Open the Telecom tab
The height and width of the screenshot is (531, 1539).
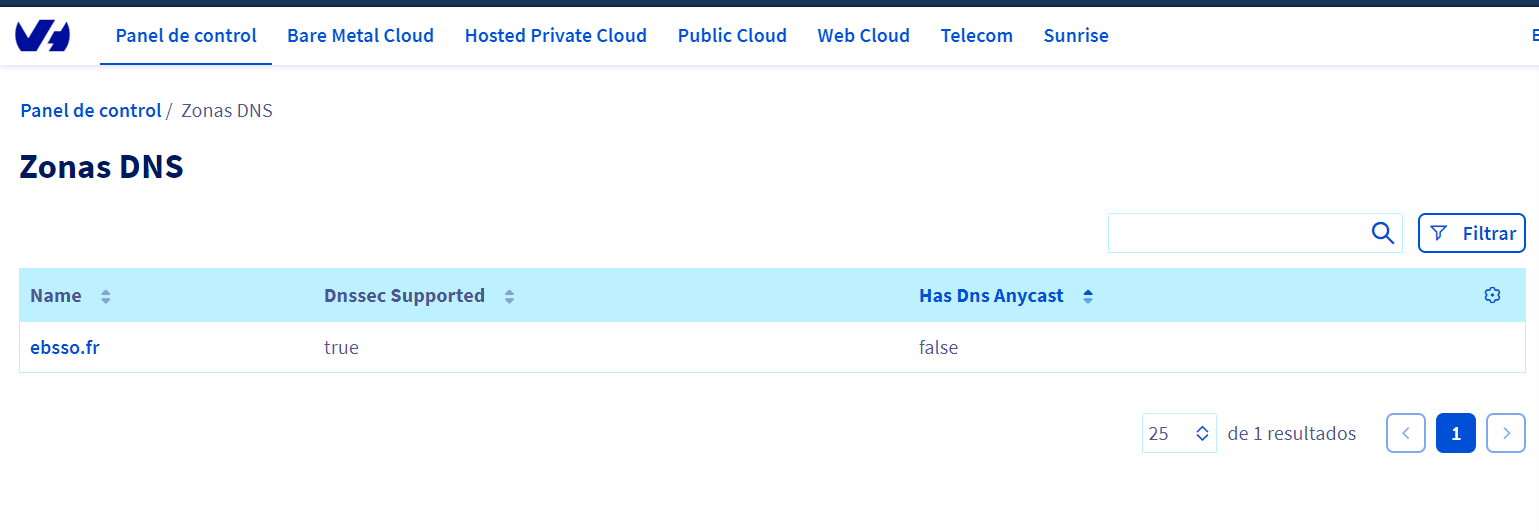click(976, 36)
